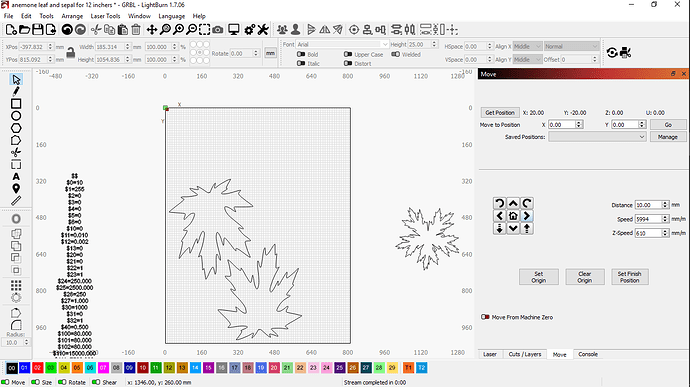Click the Flip Horizontal icon

(325, 29)
